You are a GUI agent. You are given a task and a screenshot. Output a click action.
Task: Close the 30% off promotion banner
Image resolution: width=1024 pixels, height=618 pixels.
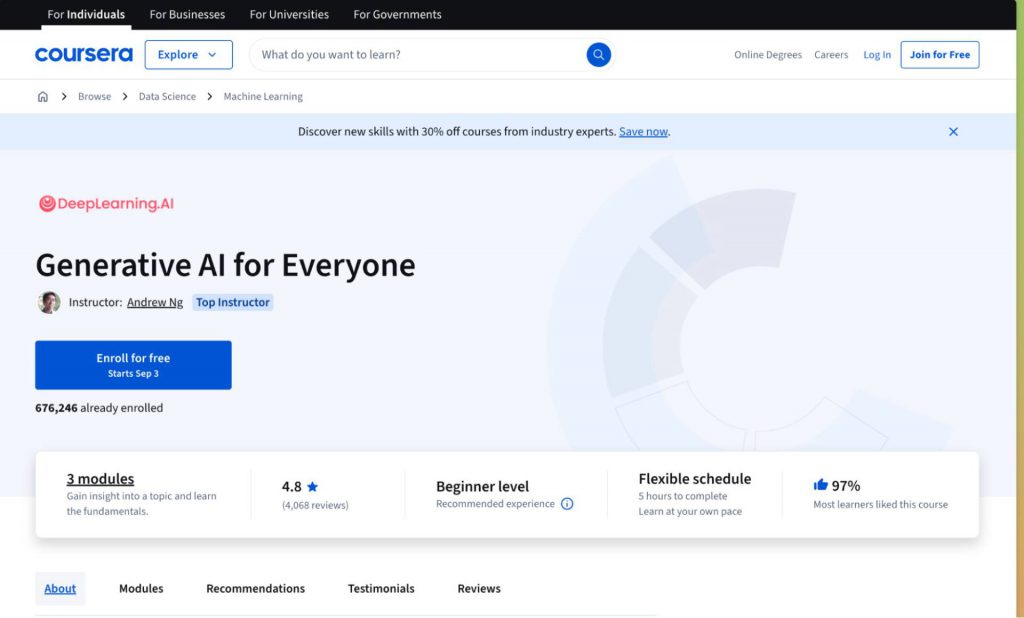tap(953, 132)
